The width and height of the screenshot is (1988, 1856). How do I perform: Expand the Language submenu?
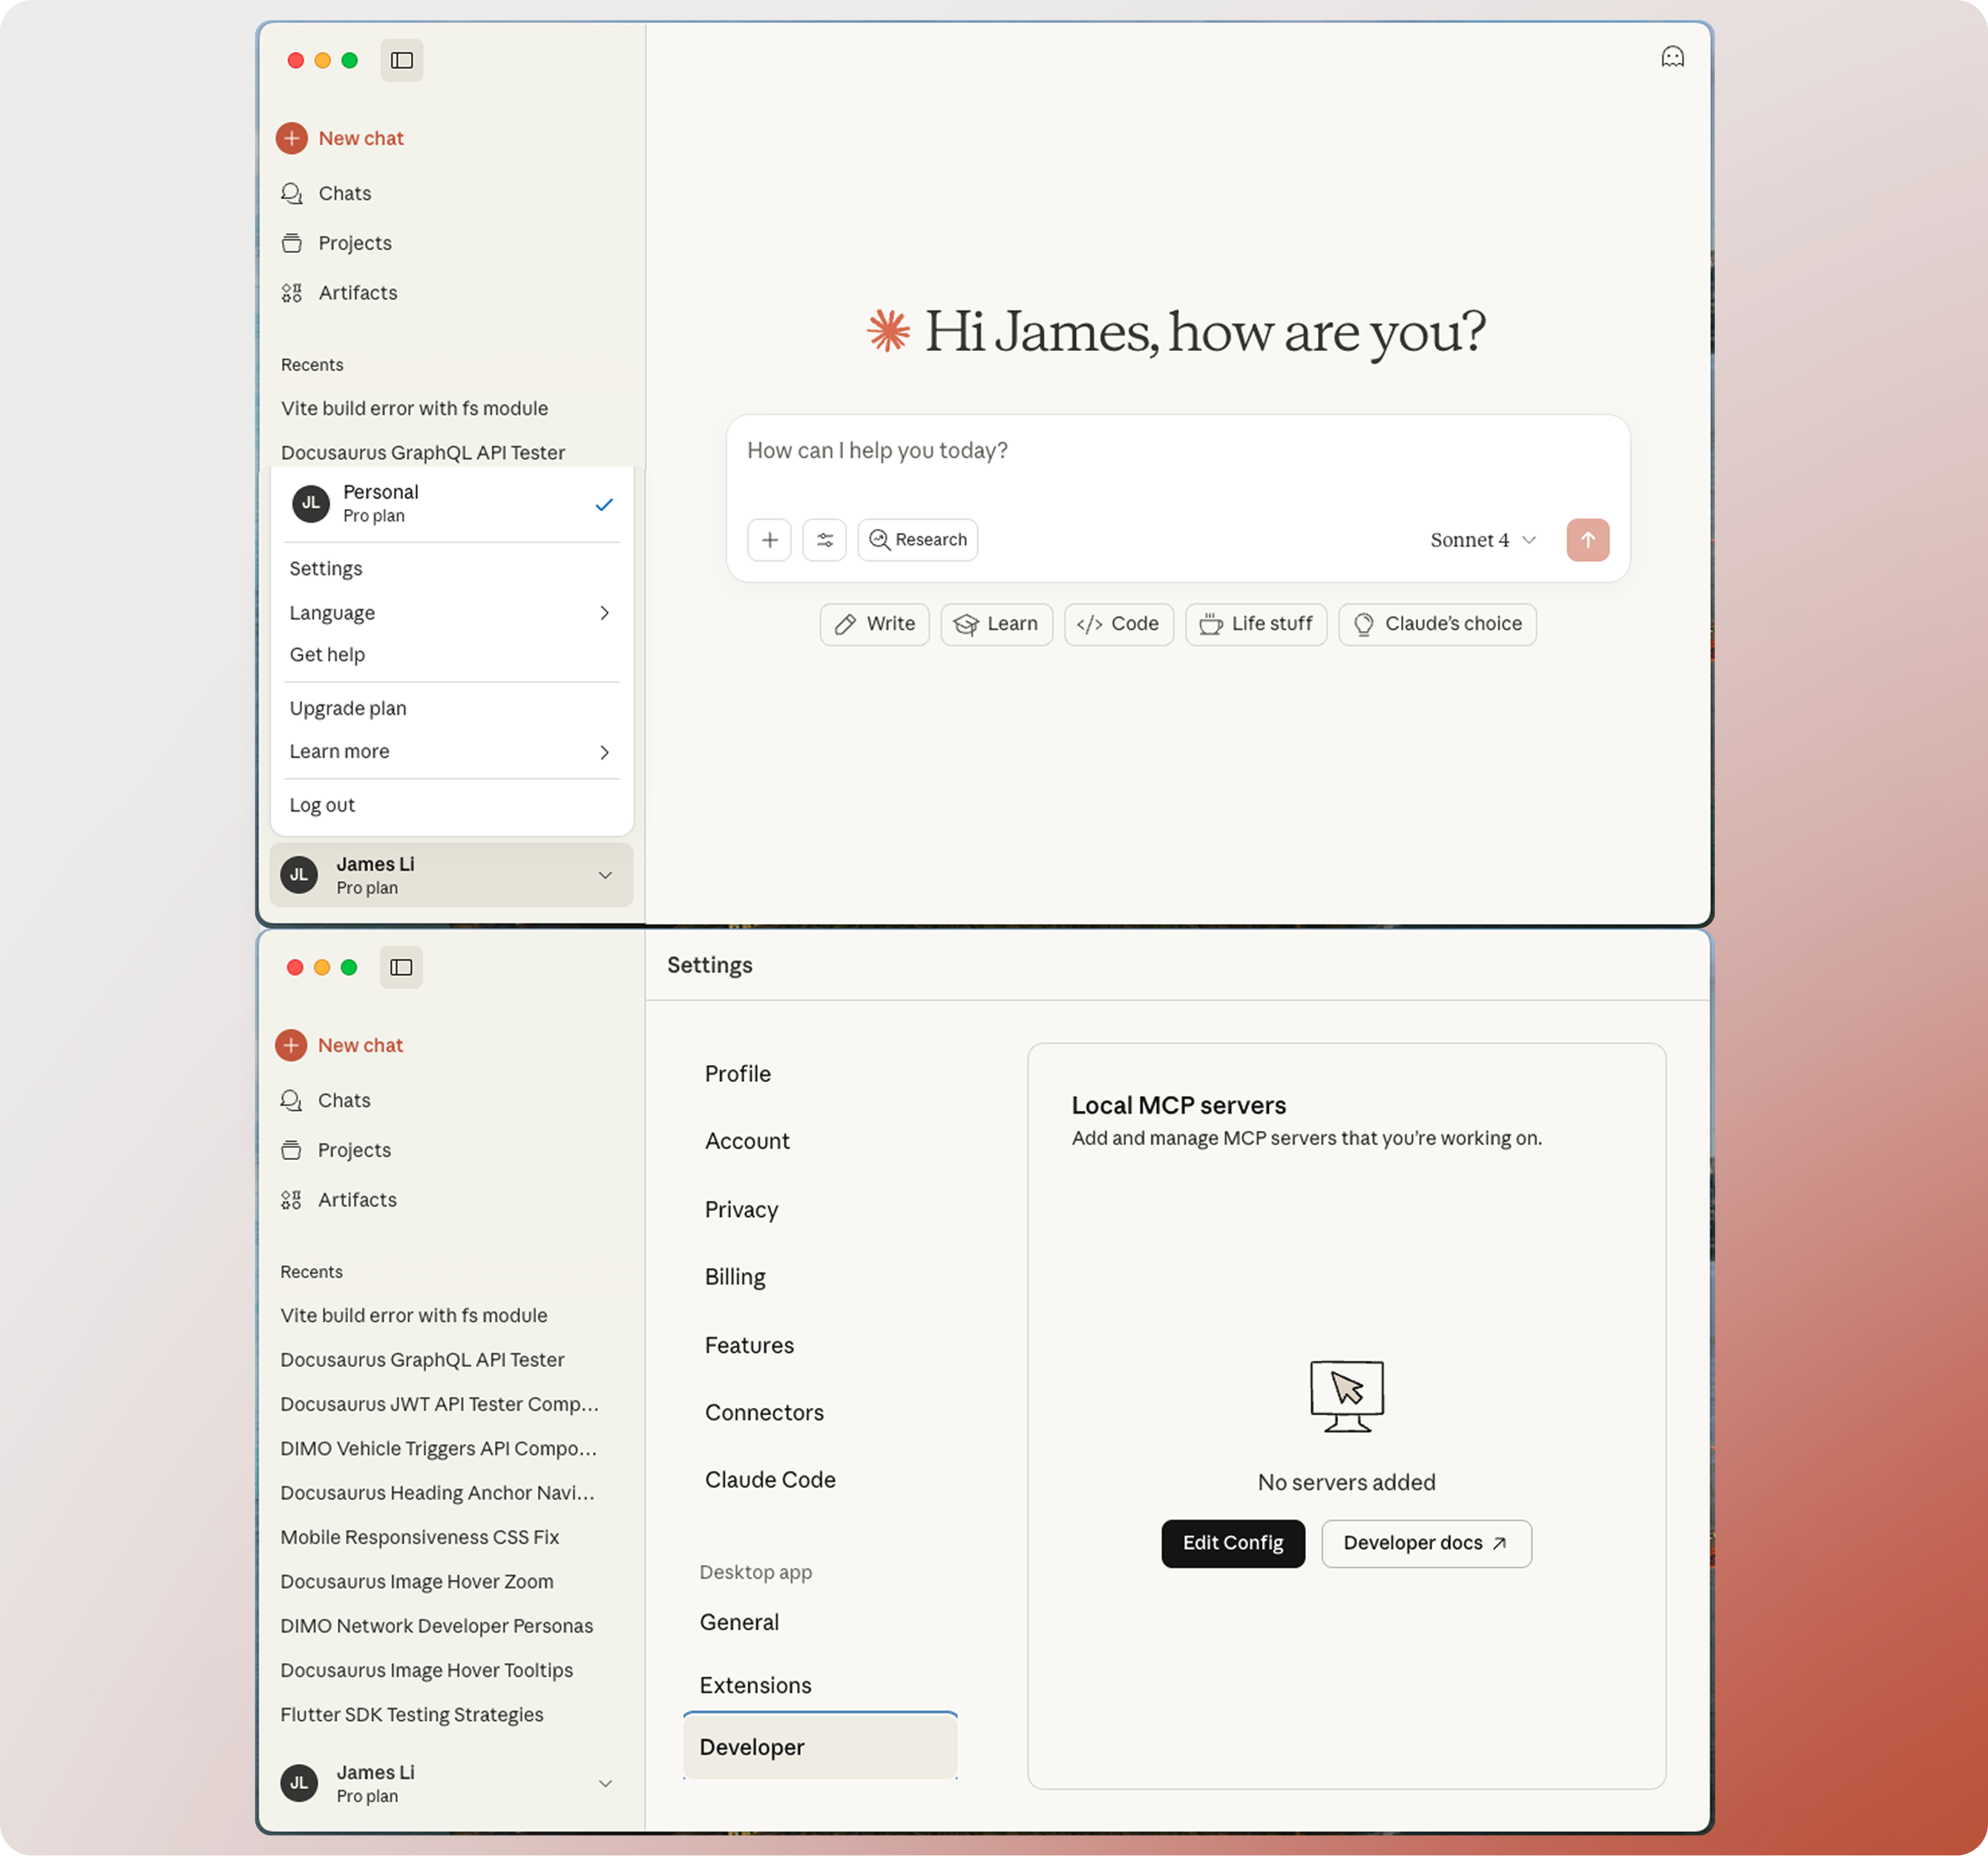(452, 613)
